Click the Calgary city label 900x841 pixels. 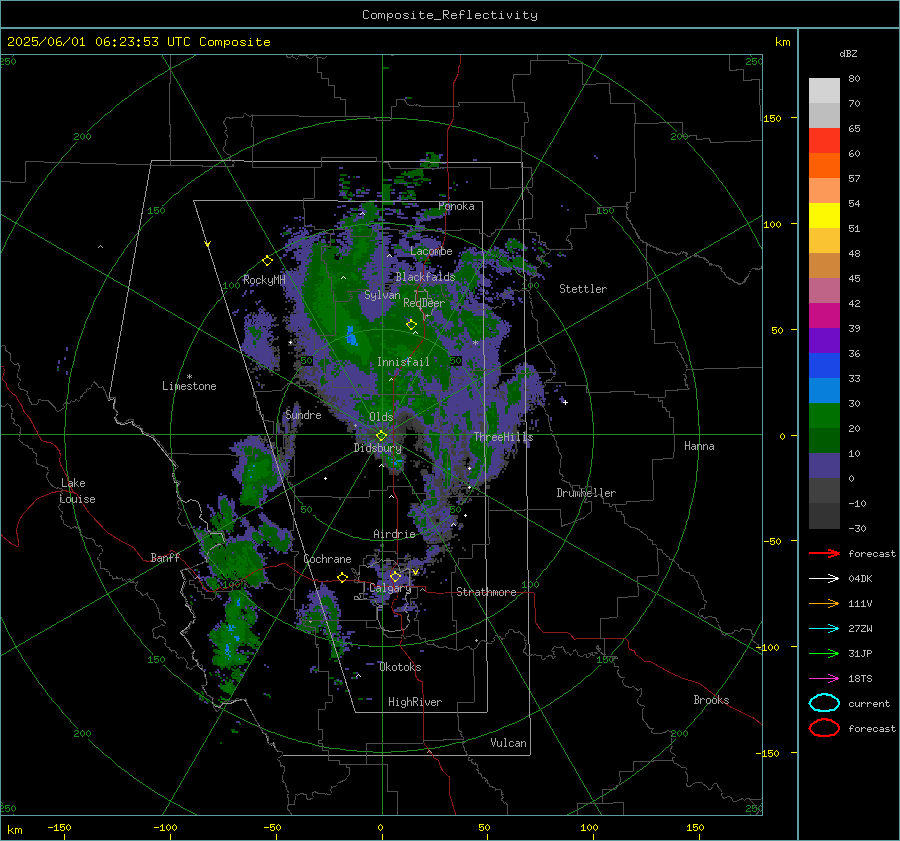click(390, 588)
